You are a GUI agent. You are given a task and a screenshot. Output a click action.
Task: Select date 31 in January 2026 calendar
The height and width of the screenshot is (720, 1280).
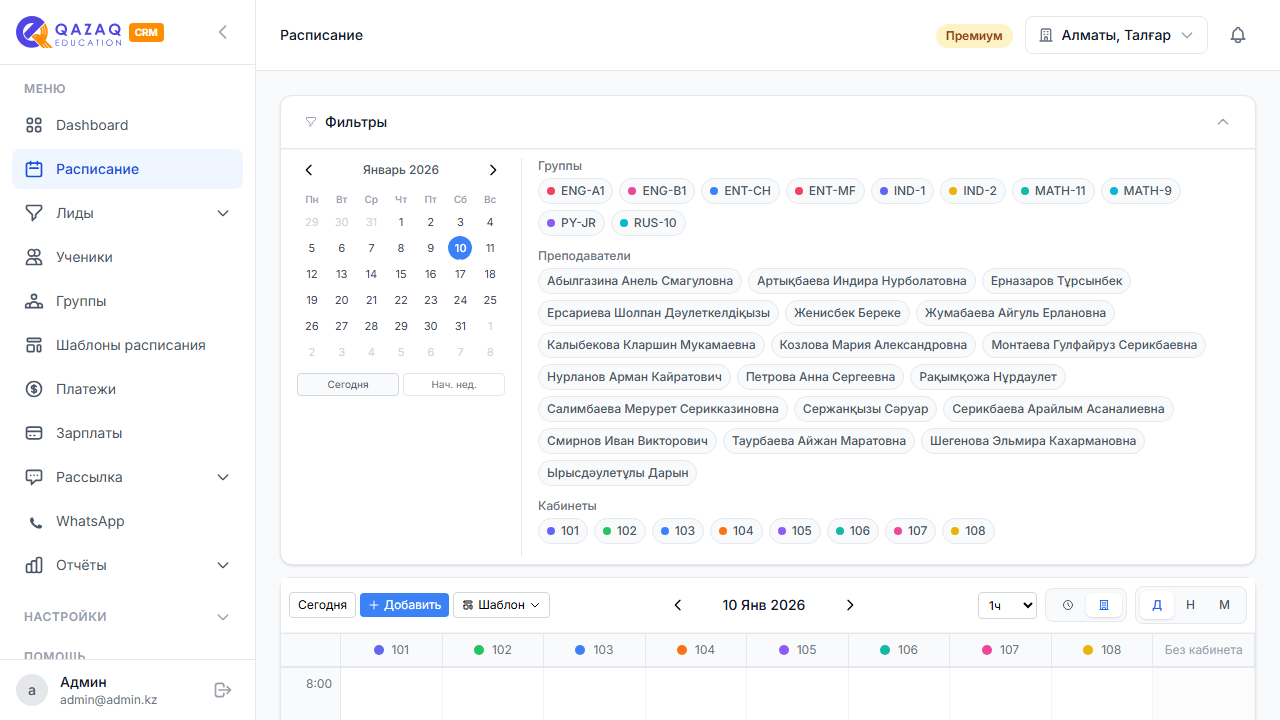[460, 326]
